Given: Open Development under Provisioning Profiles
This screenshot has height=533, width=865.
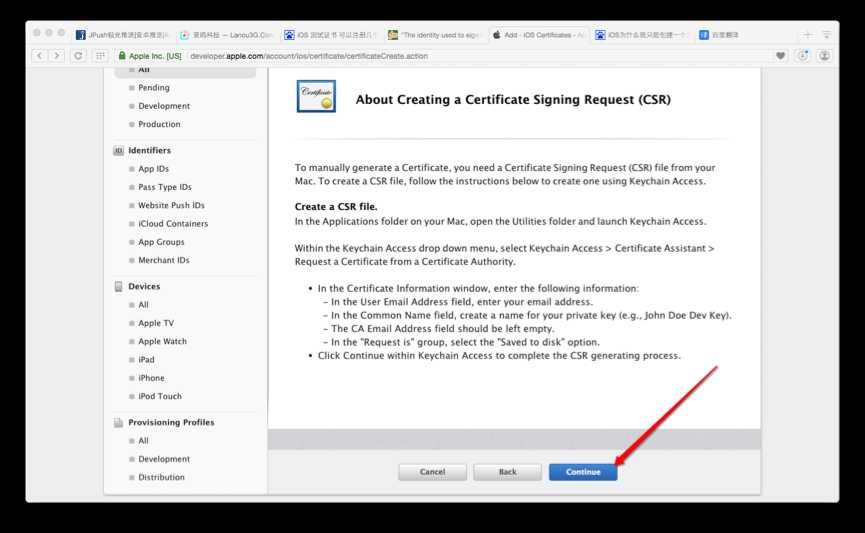Looking at the screenshot, I should point(164,459).
